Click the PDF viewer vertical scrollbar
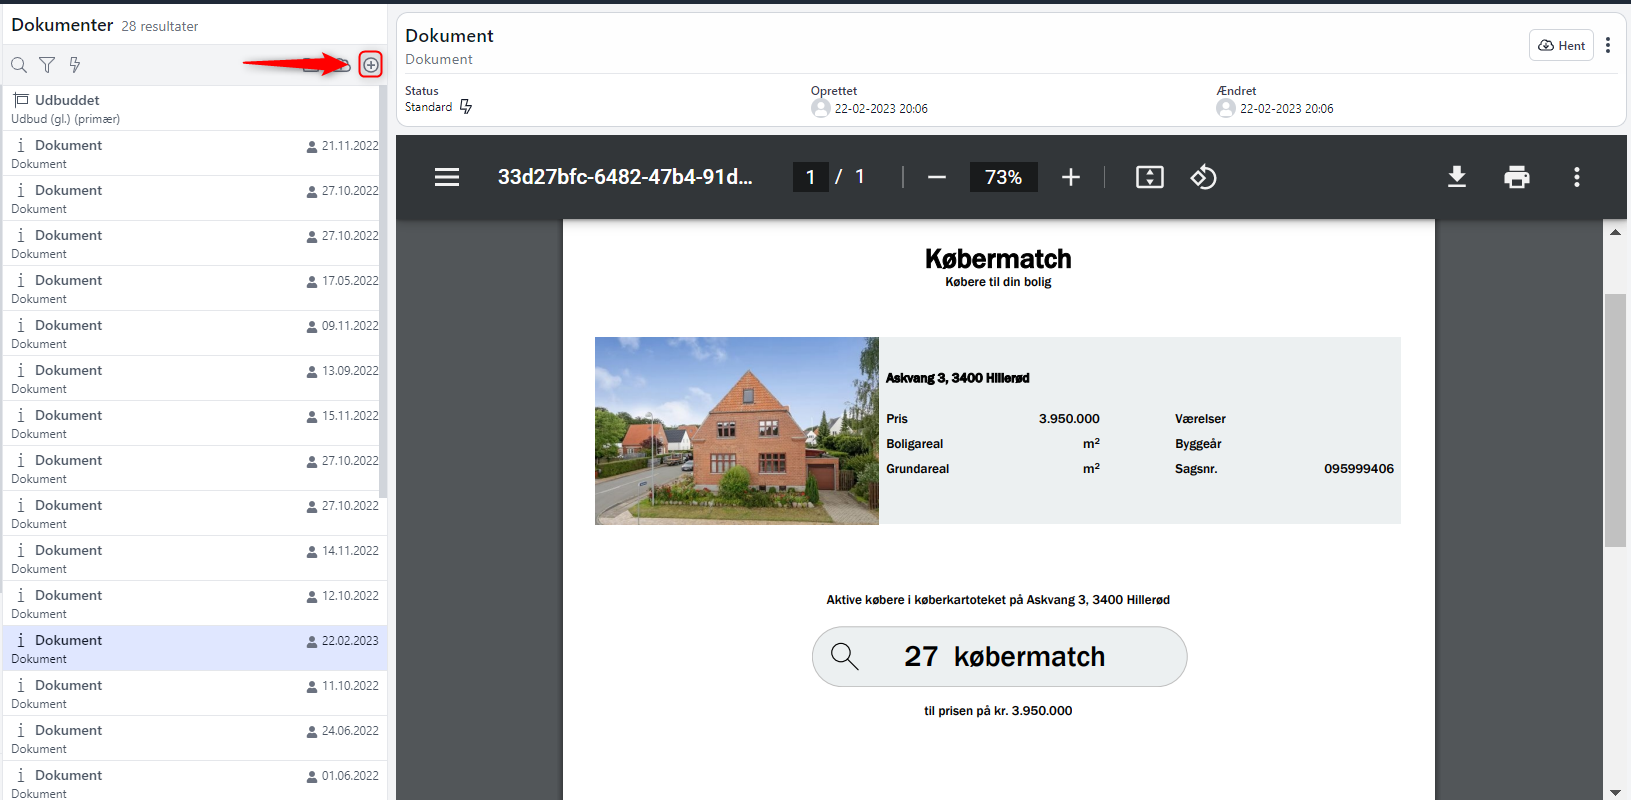Image resolution: width=1631 pixels, height=800 pixels. [x=1615, y=420]
